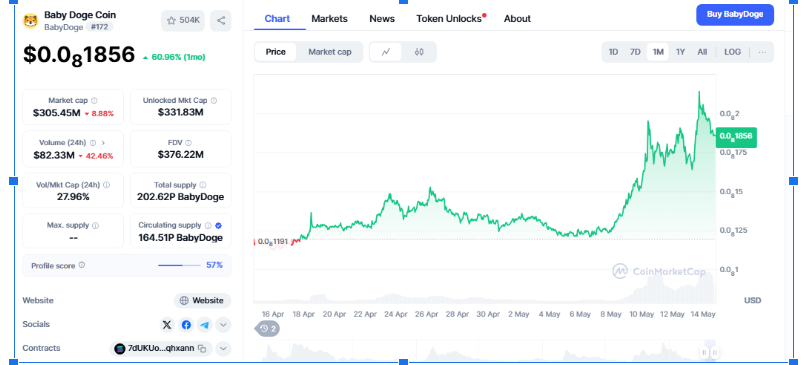Click the 0.0₈1191 starting price label

click(273, 241)
